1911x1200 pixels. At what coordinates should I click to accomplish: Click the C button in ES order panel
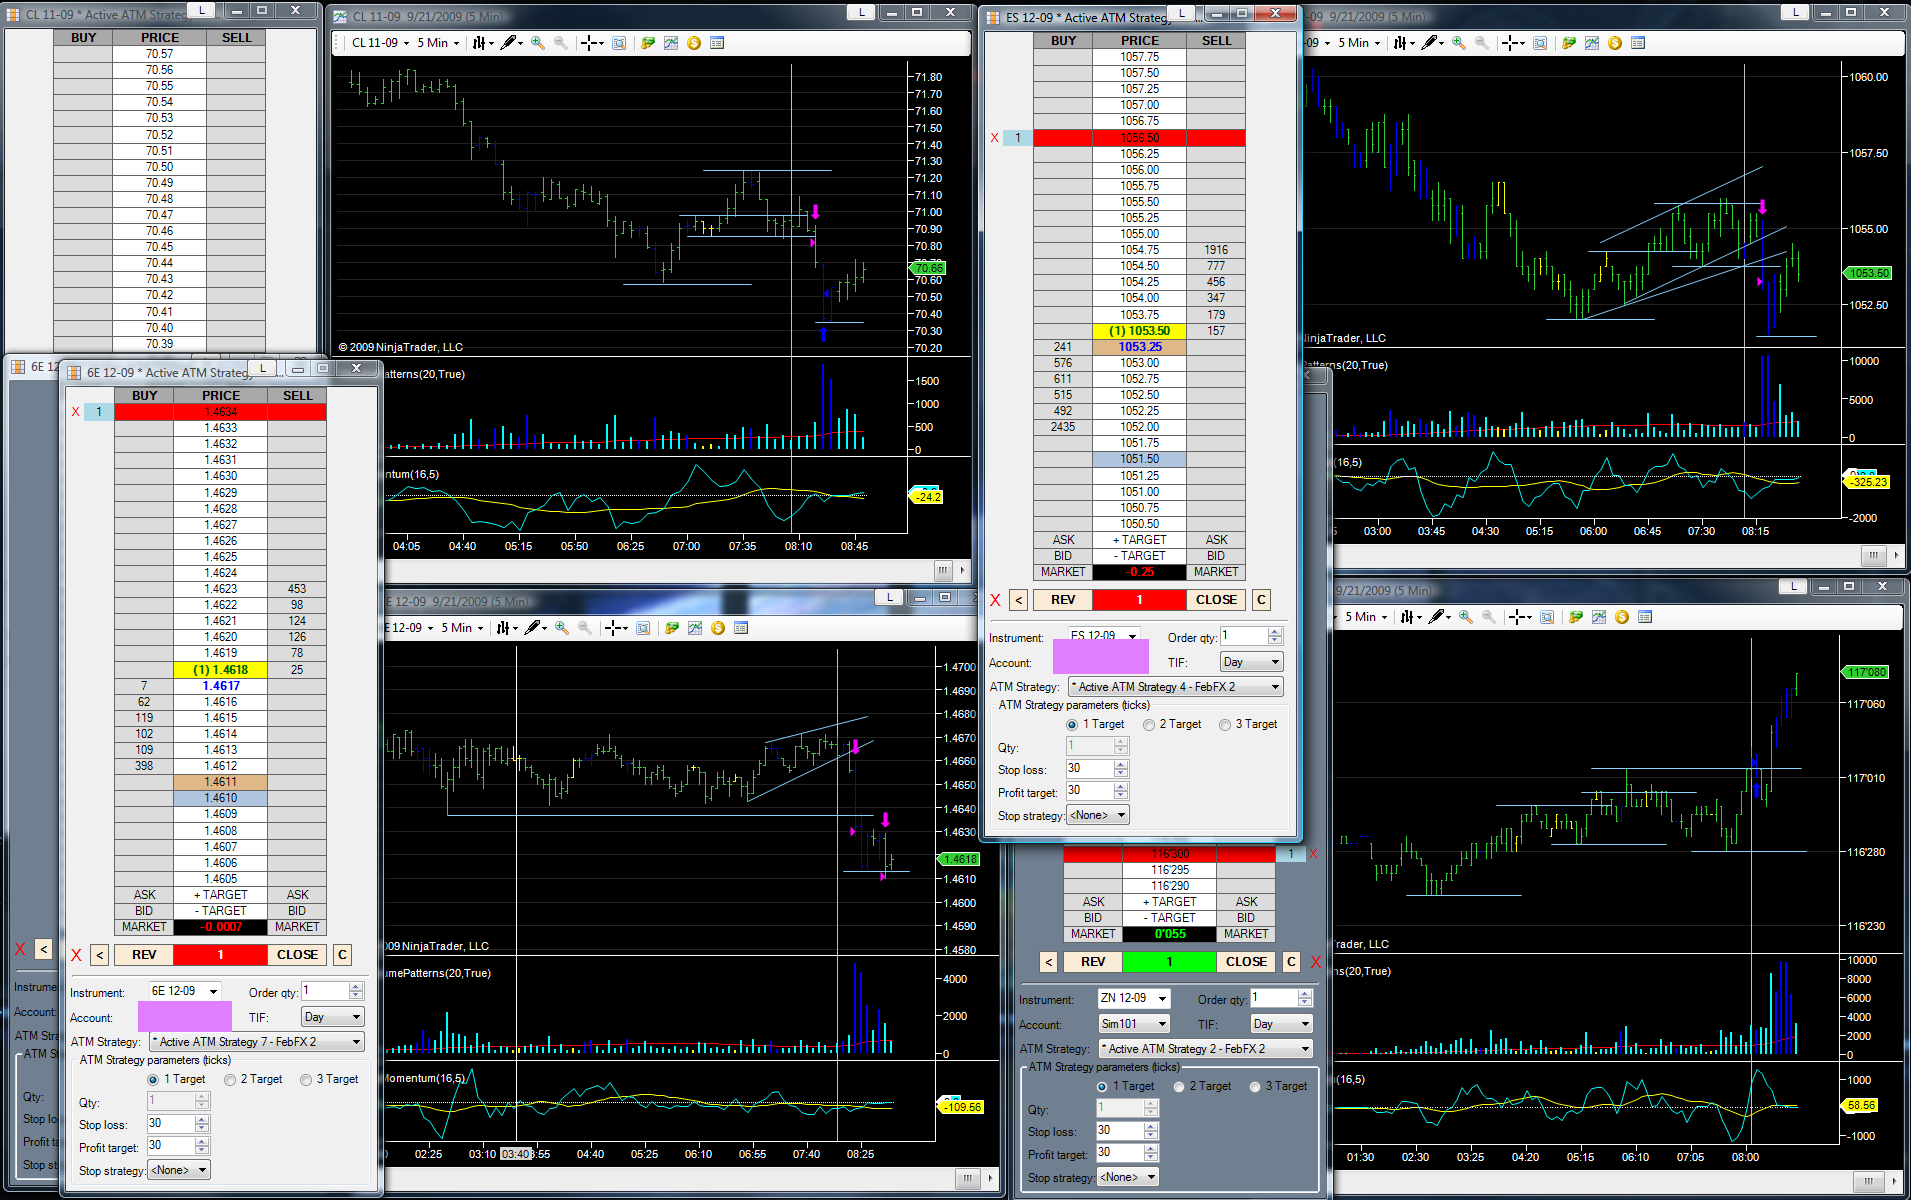1261,600
